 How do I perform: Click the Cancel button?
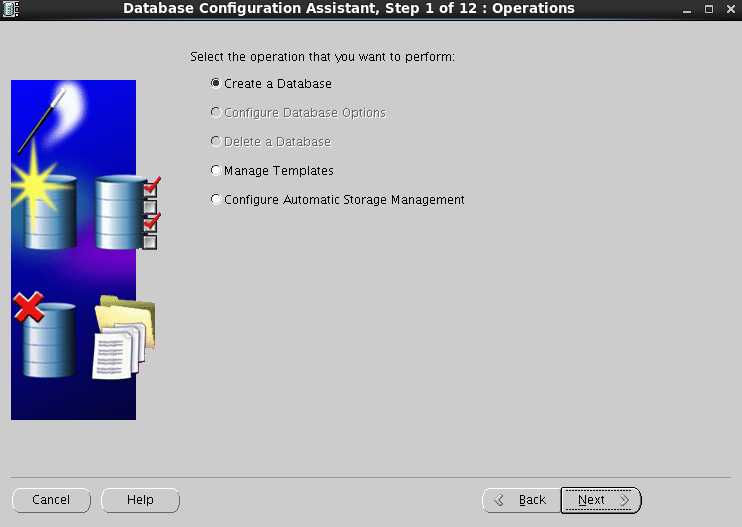[x=51, y=500]
